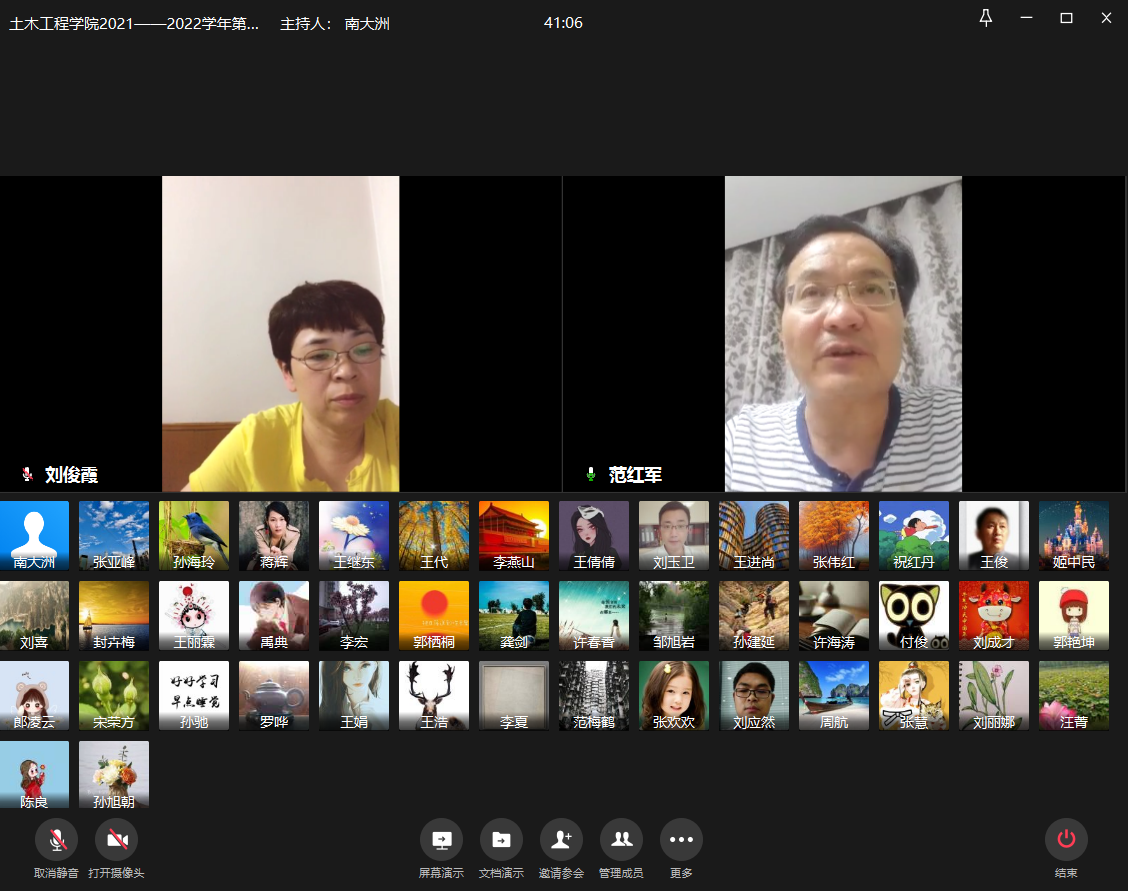Open 陈良 participant tile
Viewport: 1128px width, 891px height.
click(35, 775)
